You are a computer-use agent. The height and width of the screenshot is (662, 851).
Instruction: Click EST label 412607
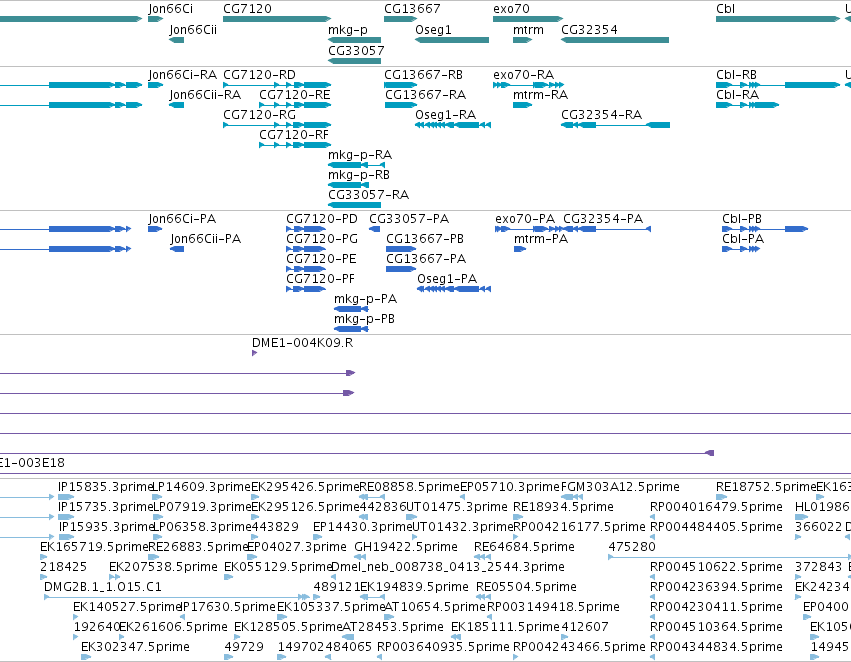click(x=585, y=627)
